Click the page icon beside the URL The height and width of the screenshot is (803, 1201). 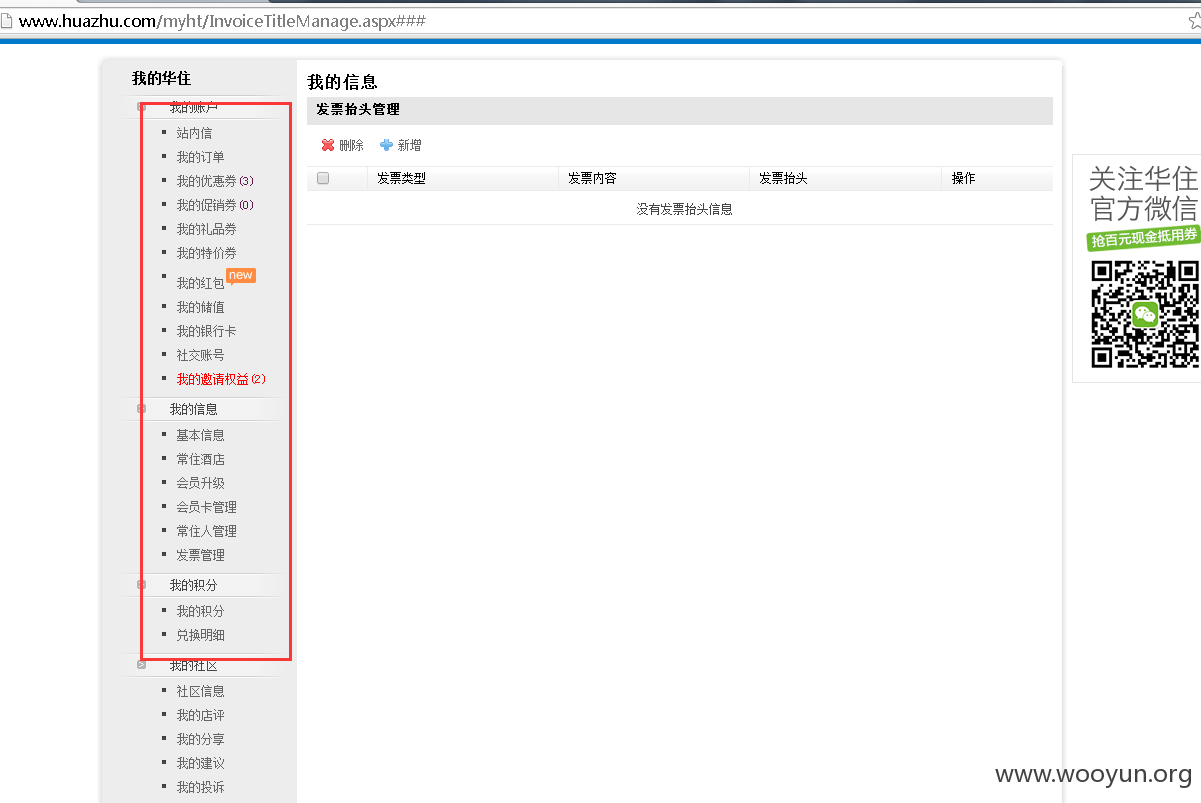[6, 20]
